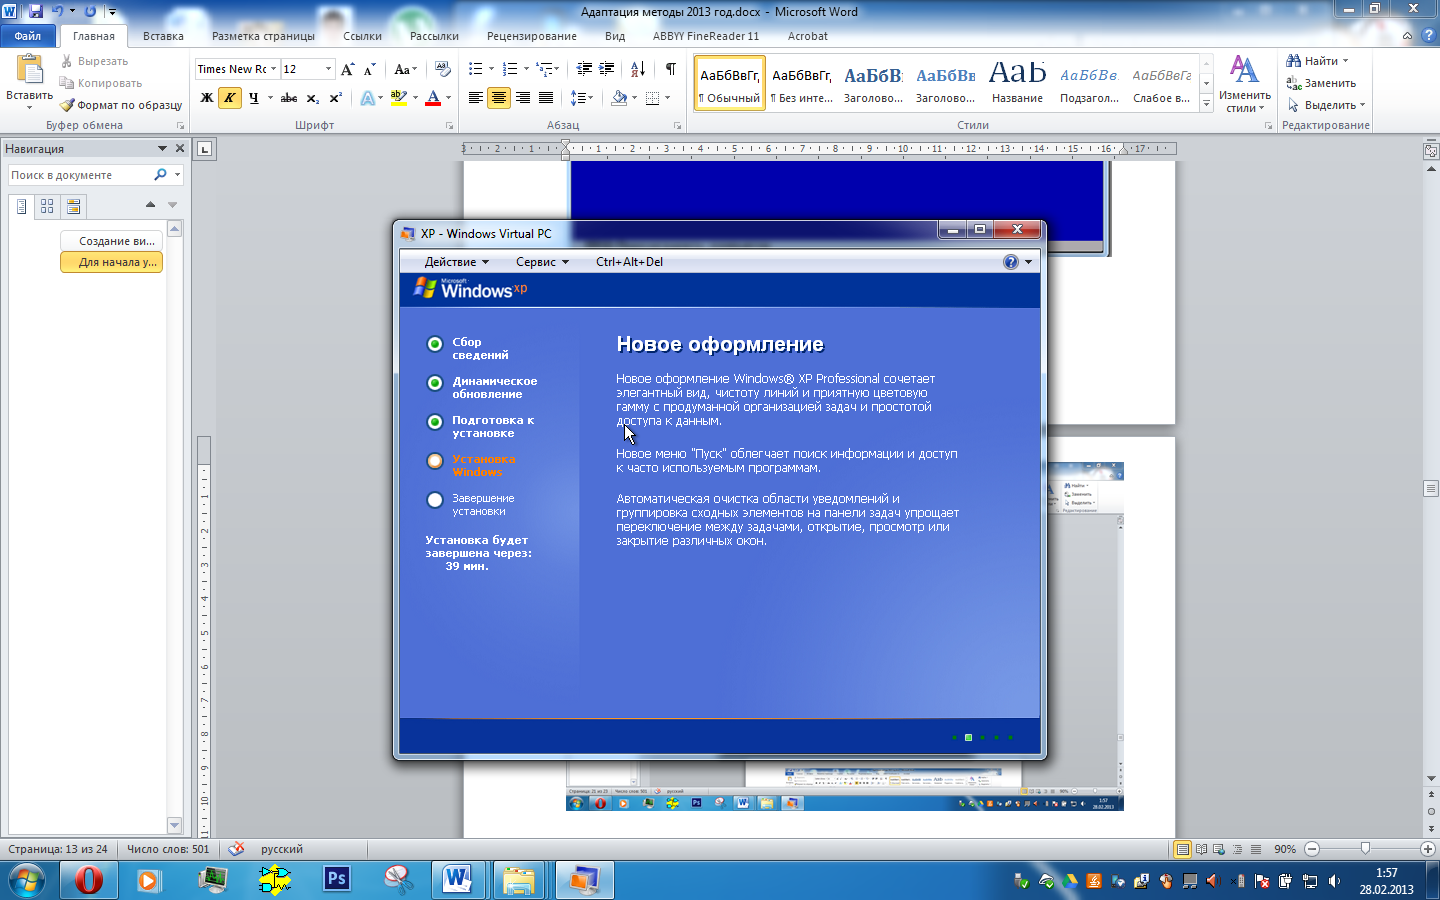Toggle bold formatting (Ж) button
This screenshot has width=1440, height=900.
(207, 98)
